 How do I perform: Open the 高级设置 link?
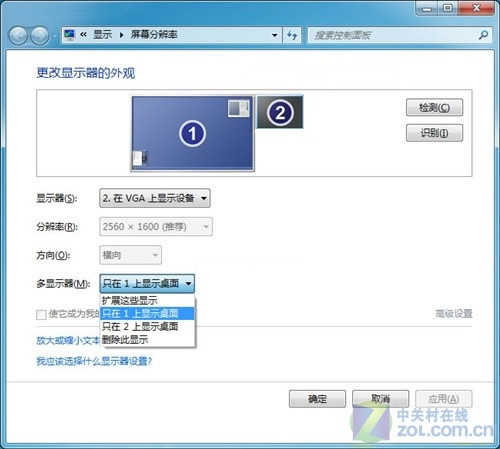click(x=454, y=314)
